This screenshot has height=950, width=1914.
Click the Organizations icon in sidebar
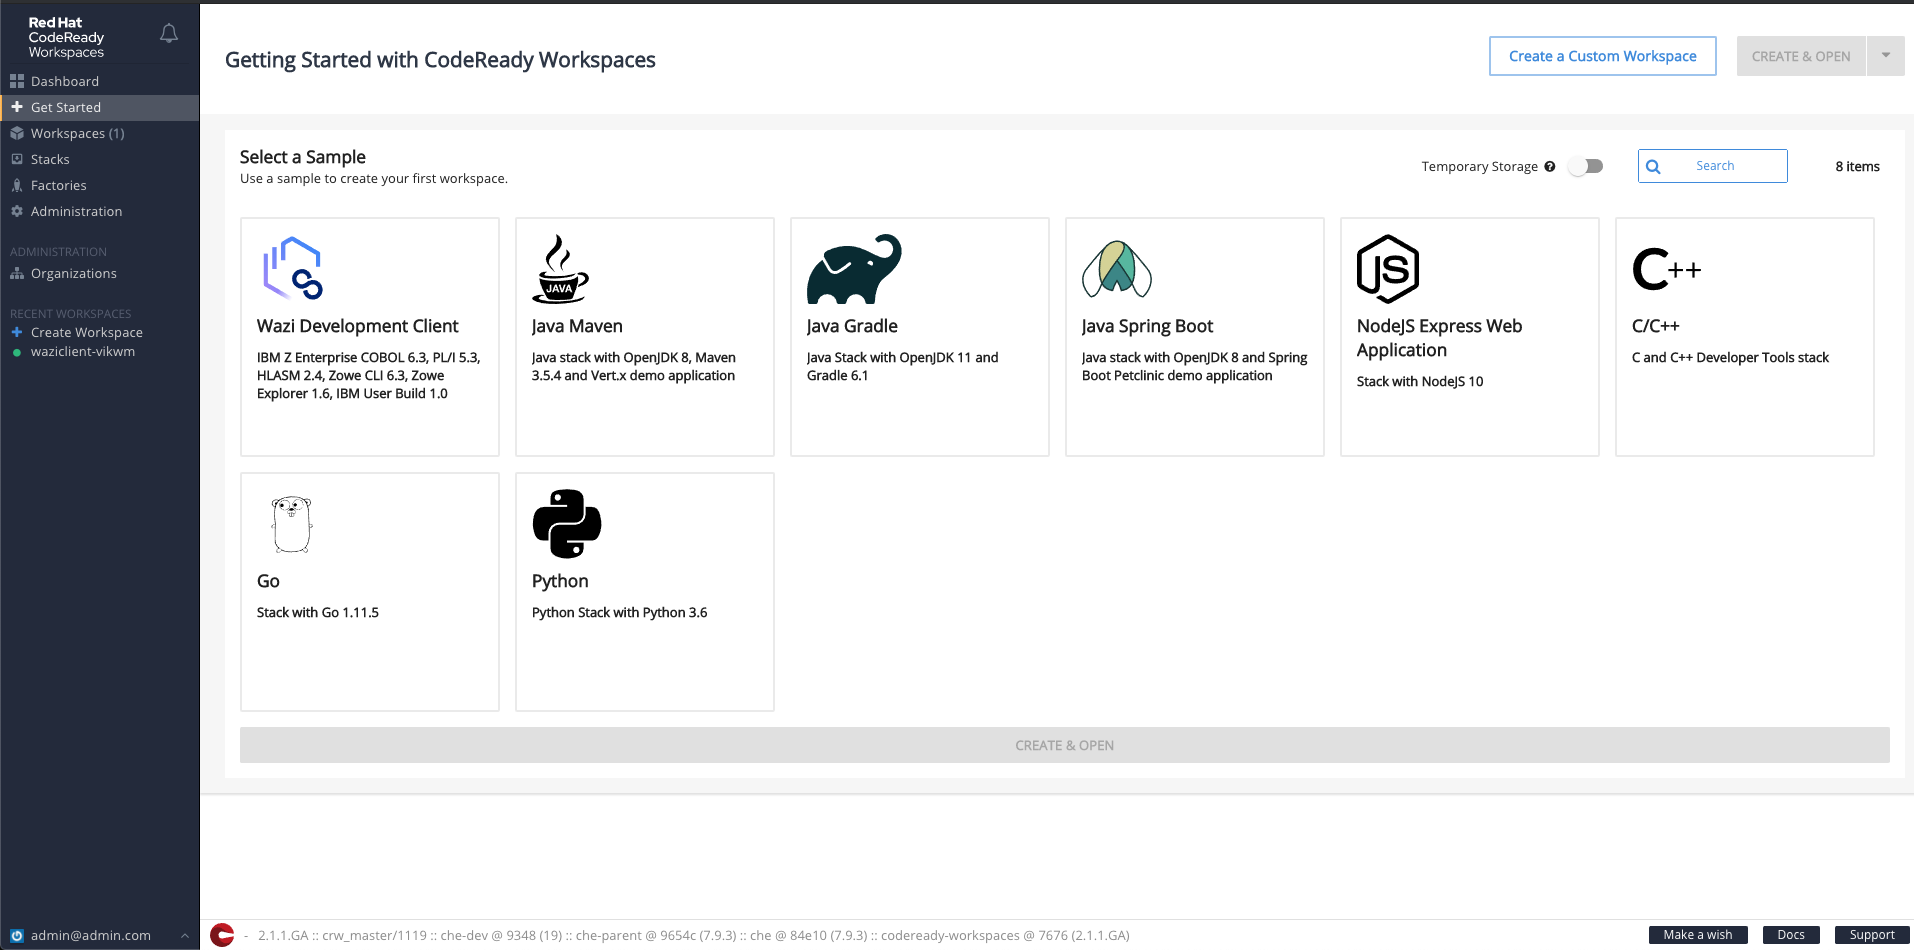click(17, 273)
